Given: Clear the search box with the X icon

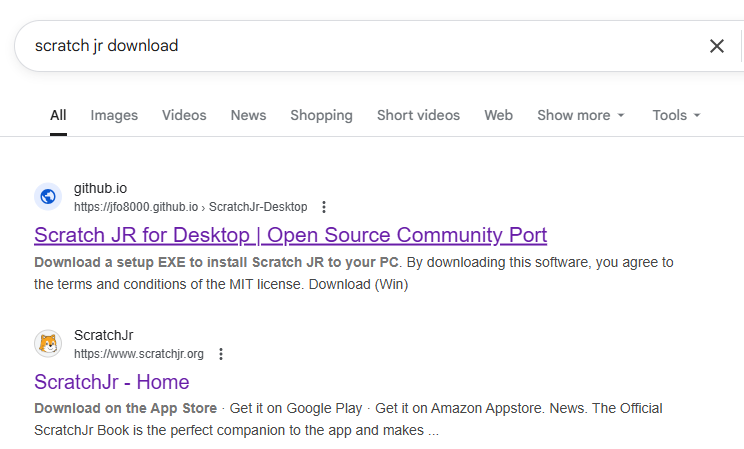Looking at the screenshot, I should [x=716, y=46].
